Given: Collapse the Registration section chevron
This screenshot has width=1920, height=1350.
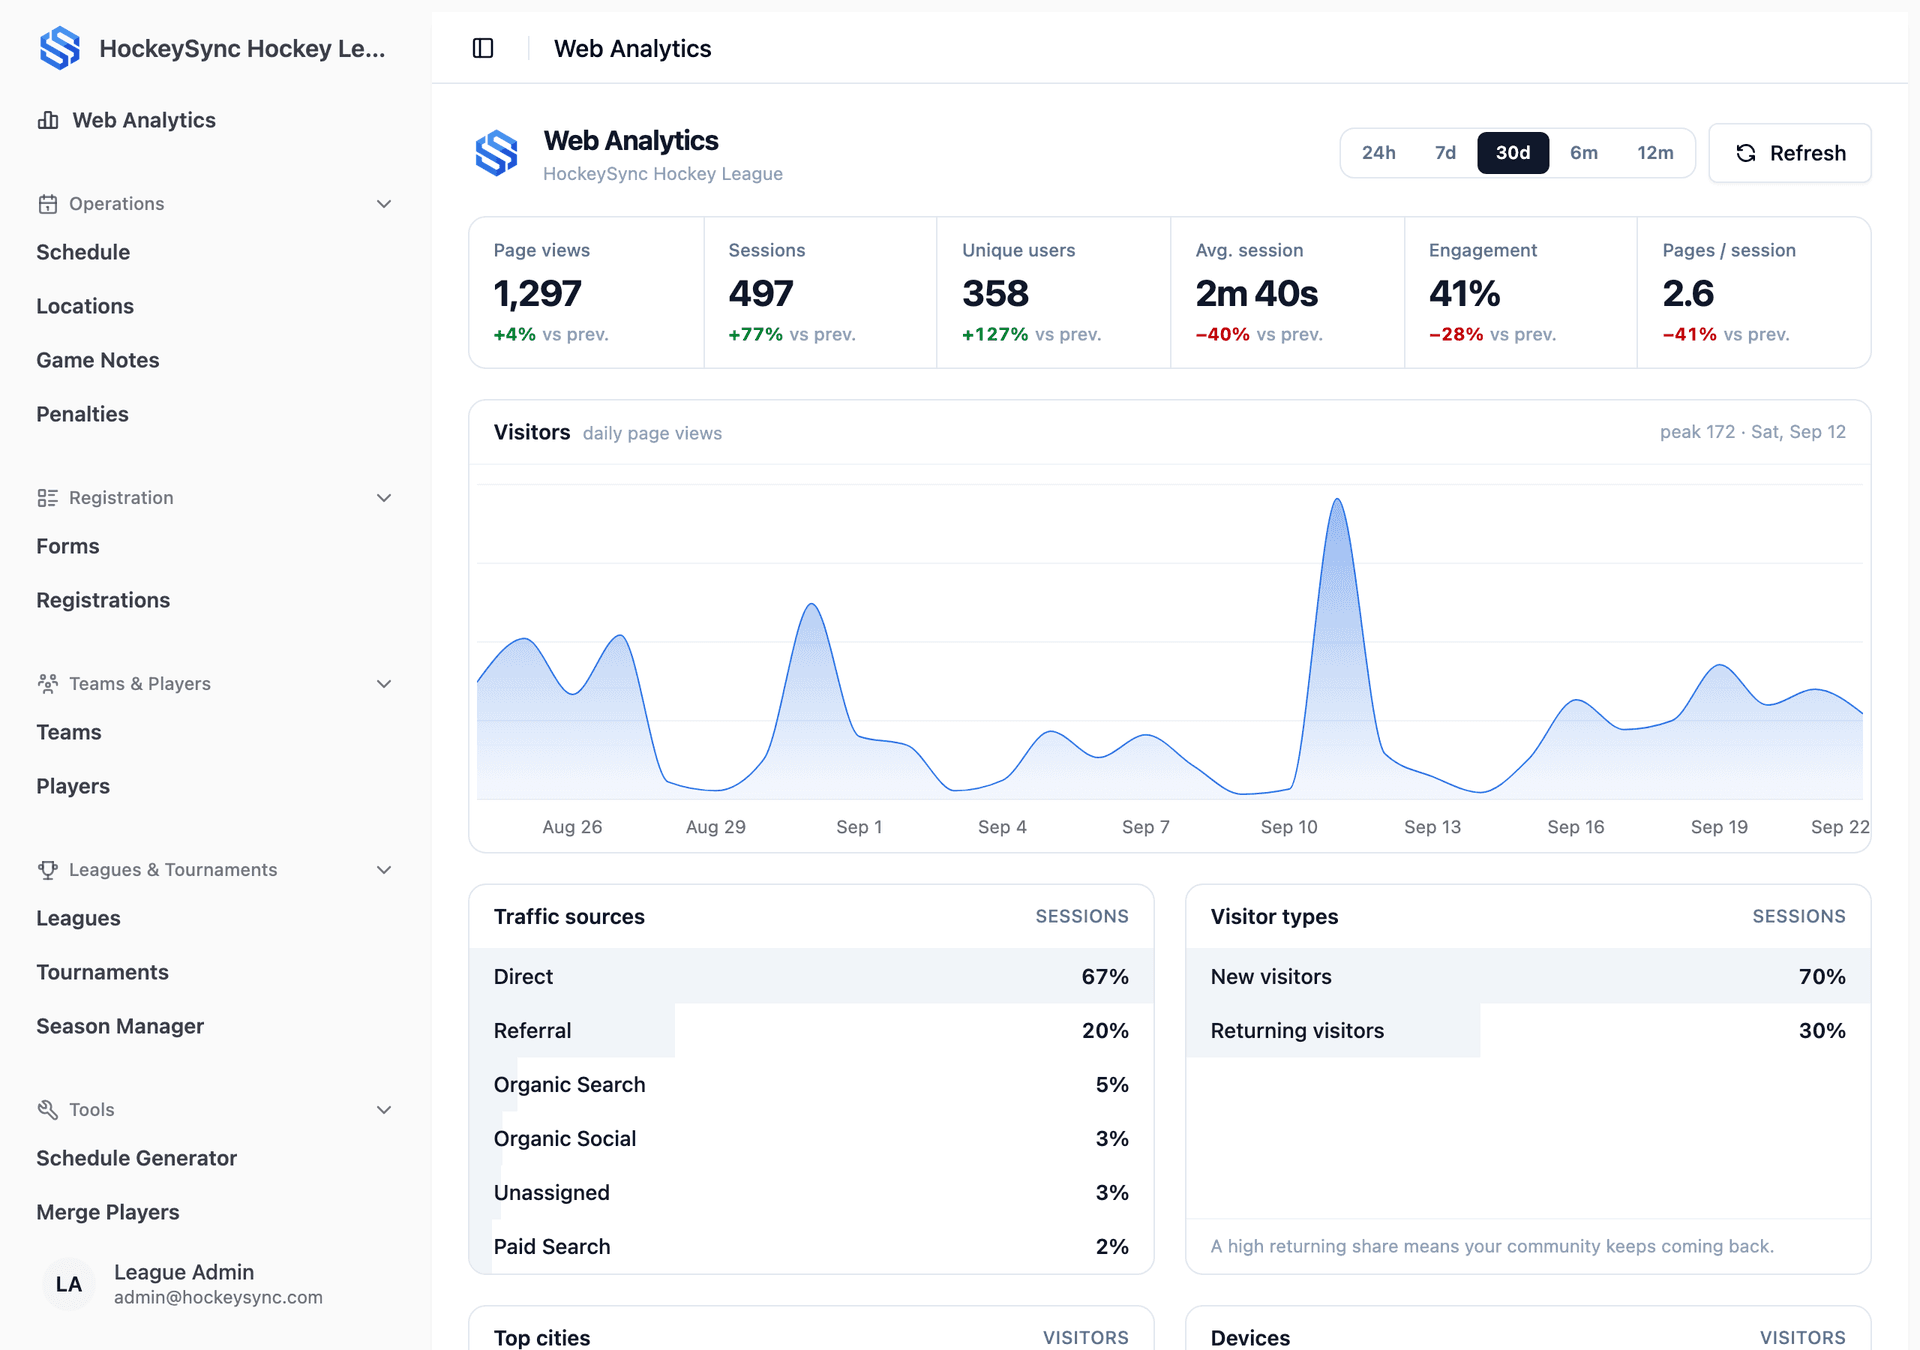Looking at the screenshot, I should [384, 498].
